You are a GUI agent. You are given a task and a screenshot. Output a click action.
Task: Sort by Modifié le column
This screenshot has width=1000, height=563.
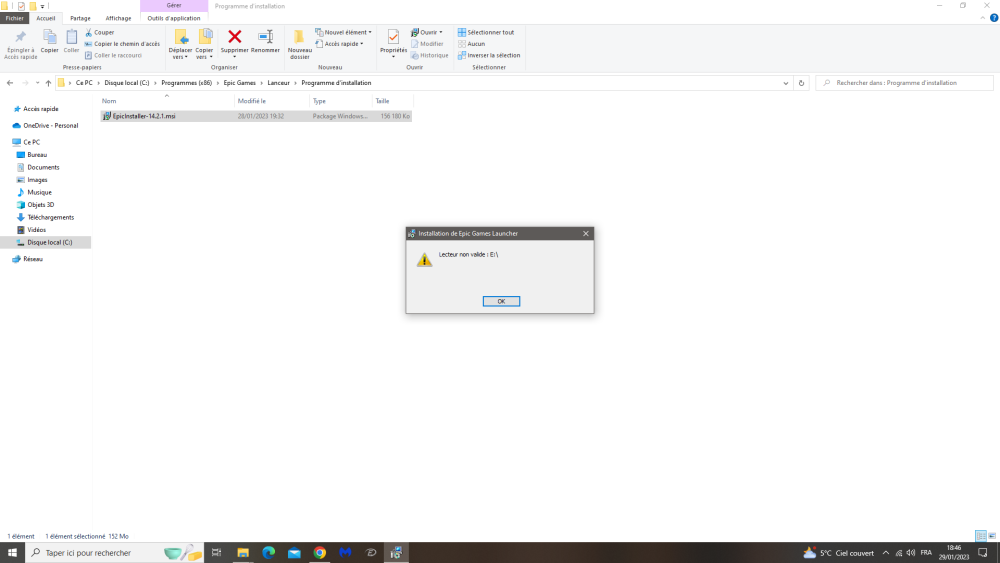coord(272,101)
